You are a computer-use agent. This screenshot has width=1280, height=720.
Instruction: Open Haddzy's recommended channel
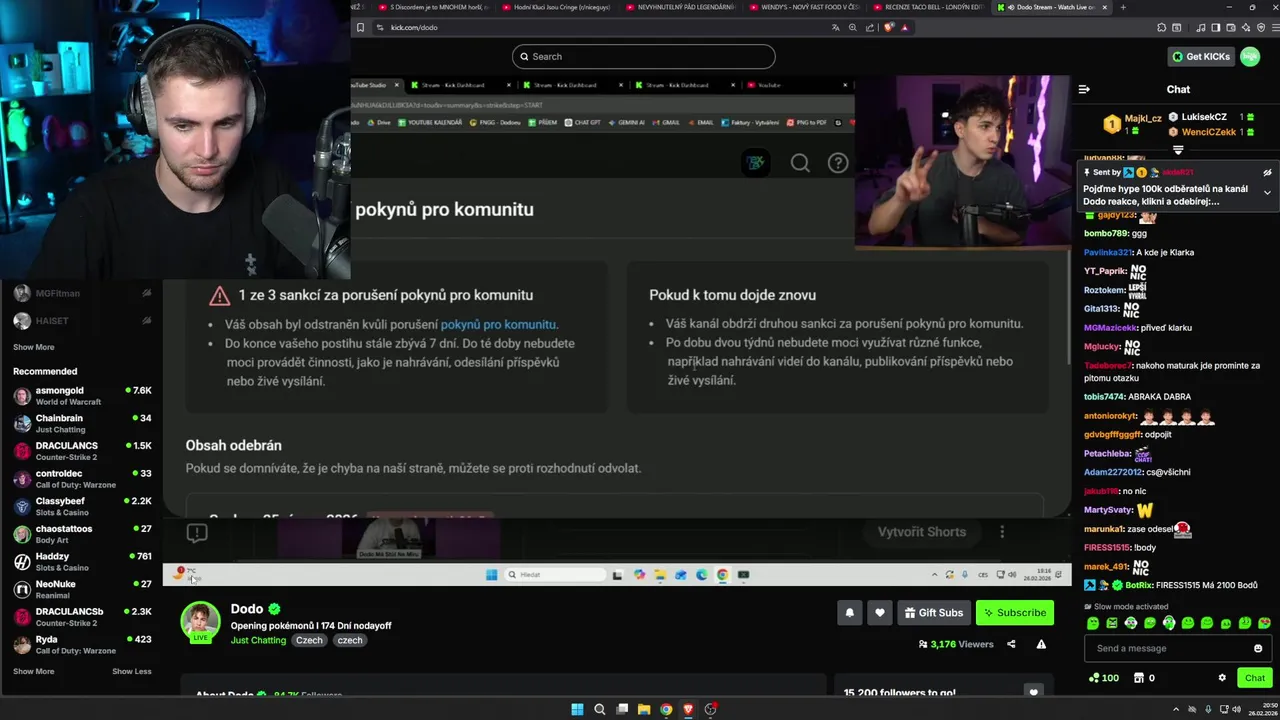coord(82,562)
